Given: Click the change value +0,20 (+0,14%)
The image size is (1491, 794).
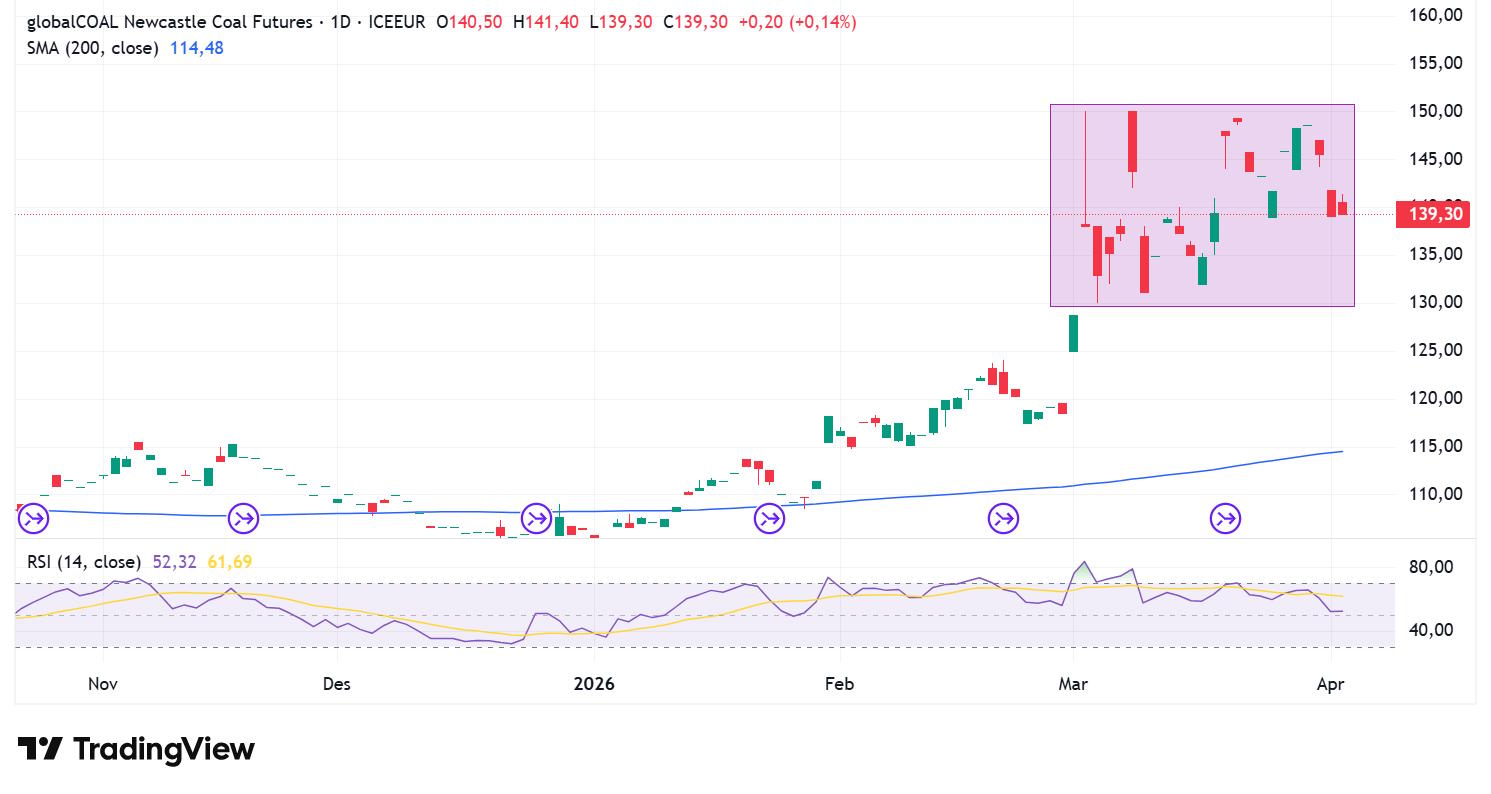Looking at the screenshot, I should (797, 22).
